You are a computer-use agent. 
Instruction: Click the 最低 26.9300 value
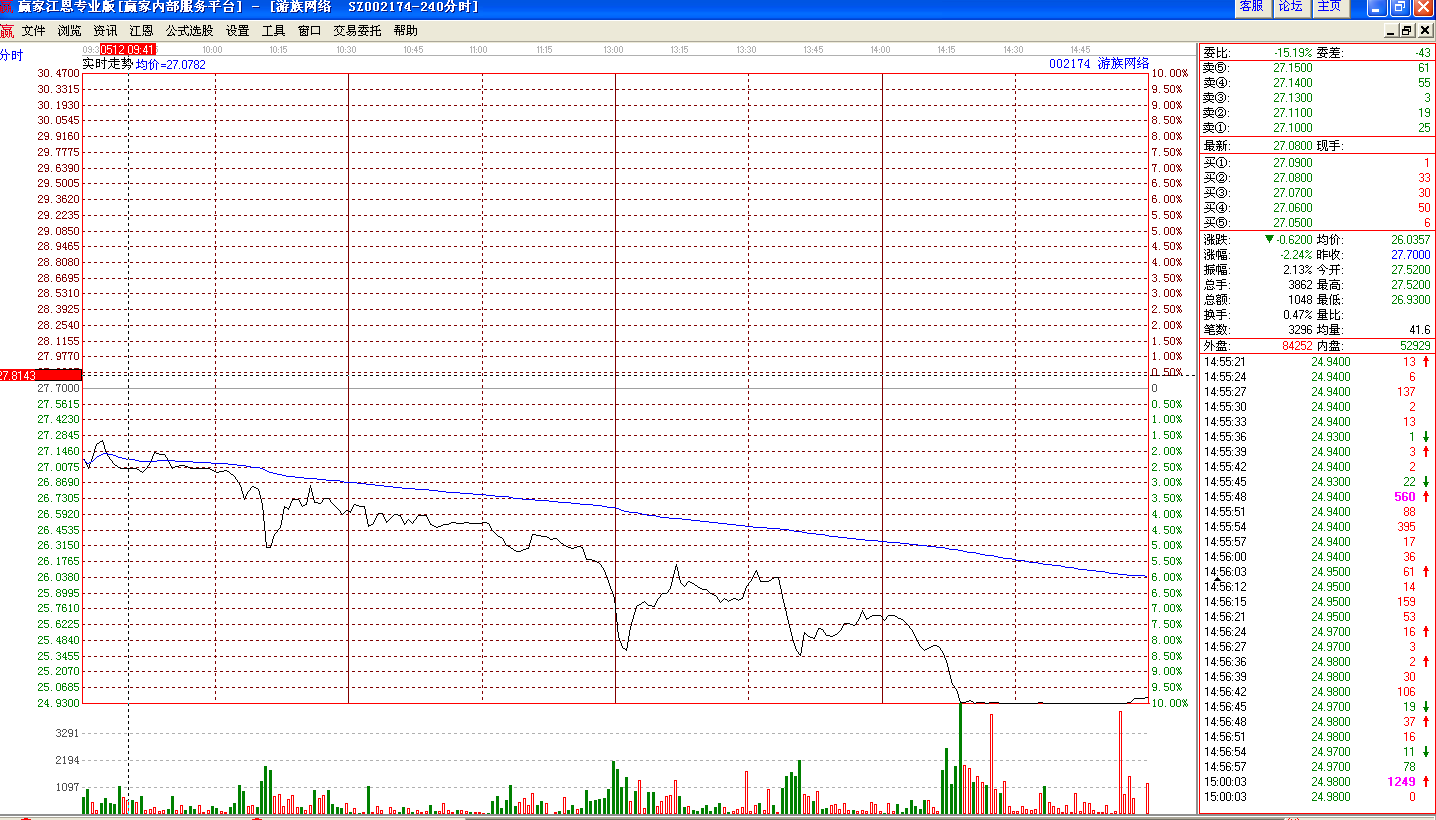click(x=1411, y=300)
